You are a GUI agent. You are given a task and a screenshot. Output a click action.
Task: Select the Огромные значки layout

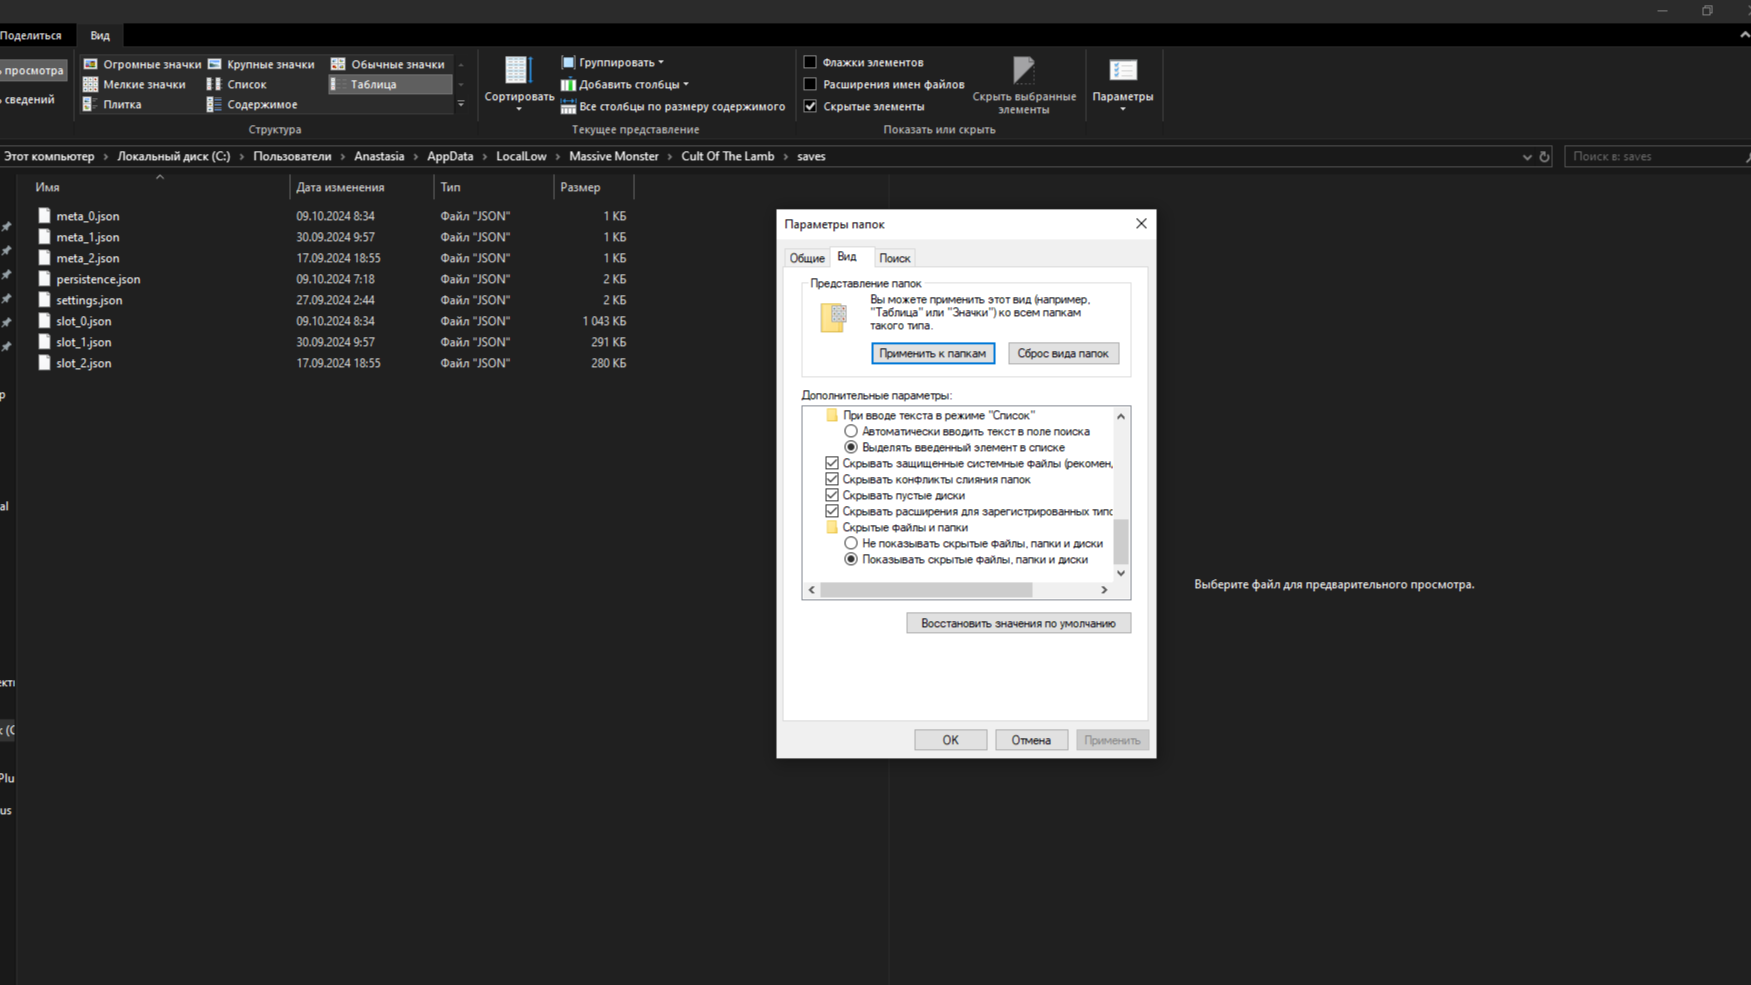[x=142, y=64]
